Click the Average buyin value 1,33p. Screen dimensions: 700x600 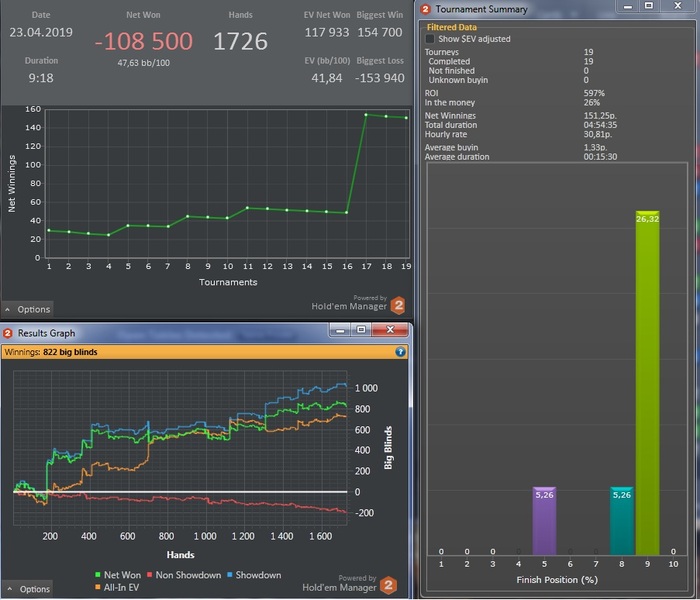tap(596, 147)
